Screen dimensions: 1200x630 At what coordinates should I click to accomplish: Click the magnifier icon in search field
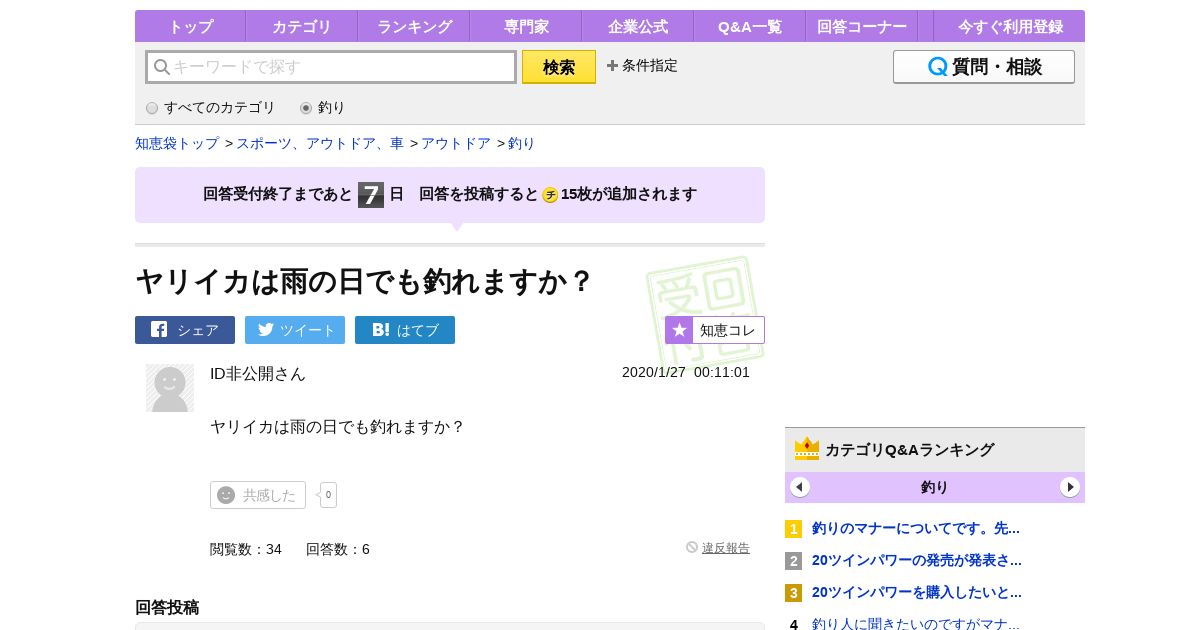(161, 67)
